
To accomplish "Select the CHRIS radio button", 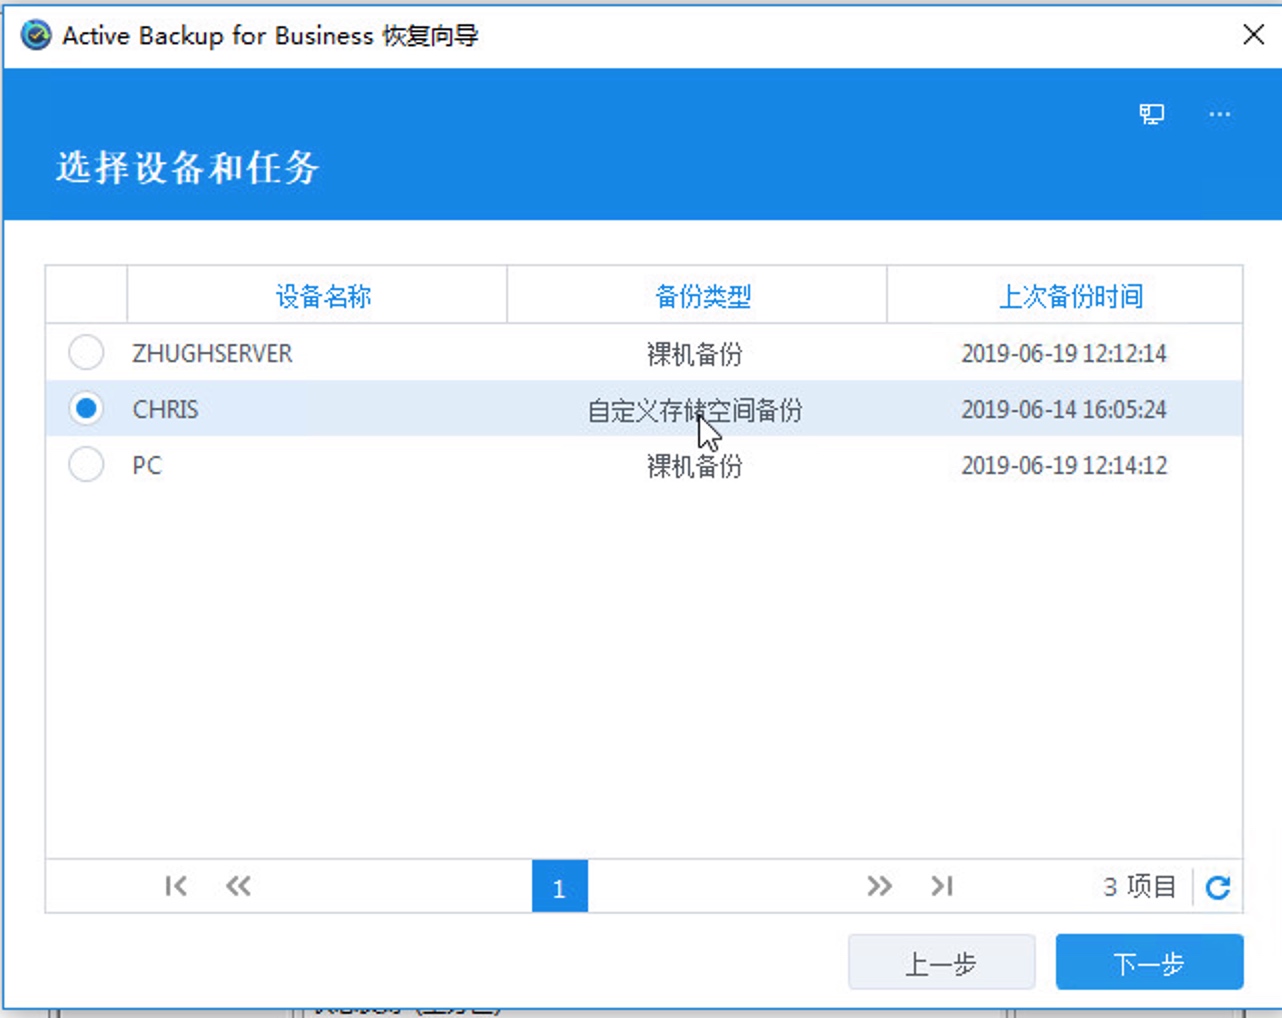I will [x=86, y=408].
